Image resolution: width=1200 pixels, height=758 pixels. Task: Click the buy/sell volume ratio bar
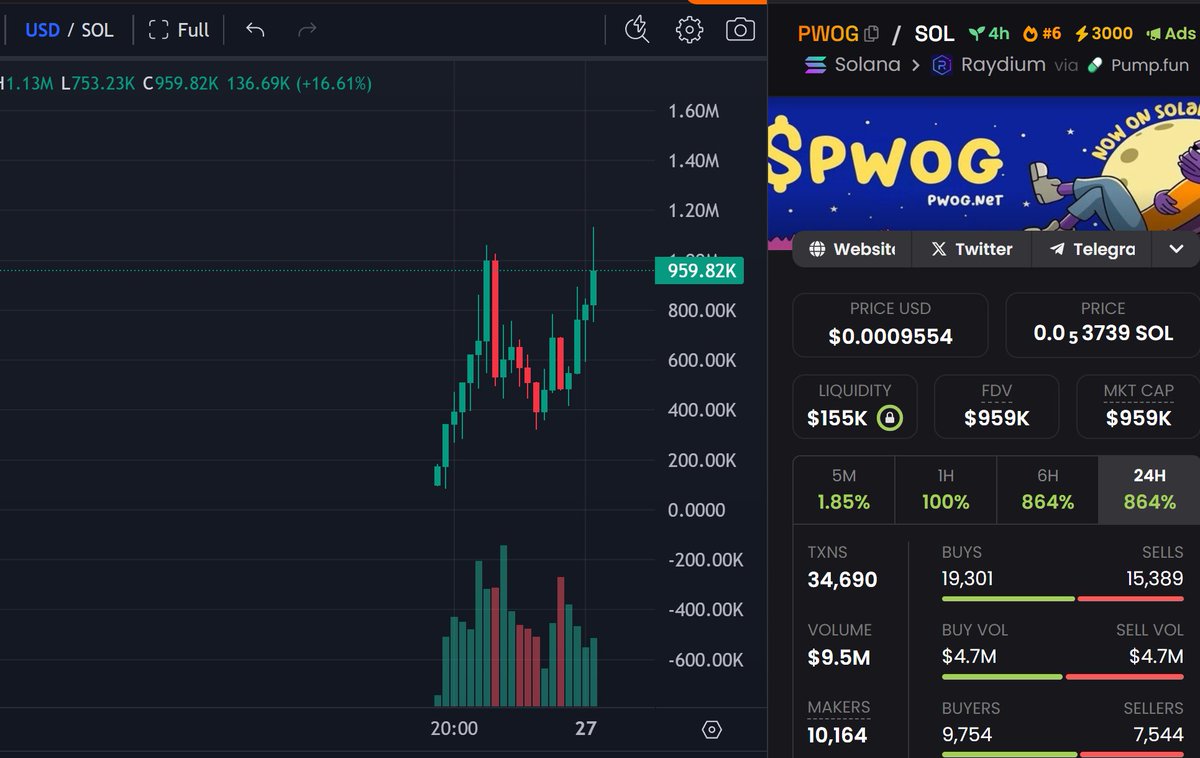coord(1063,677)
